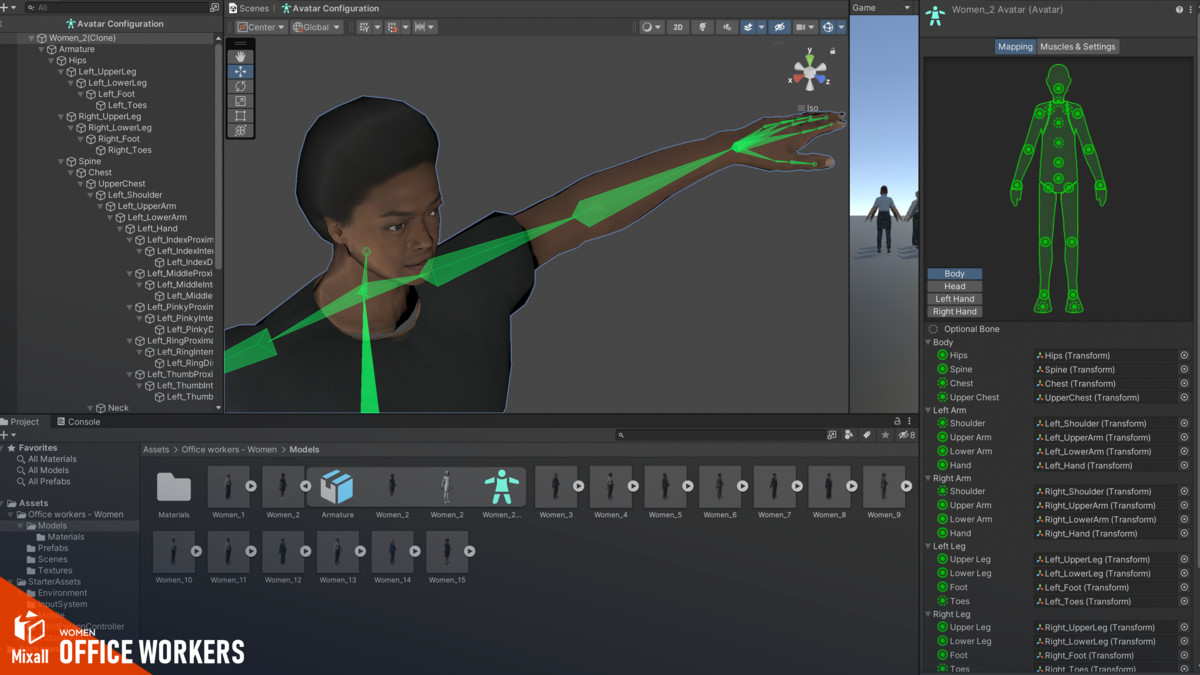Select the Women_15 model thumbnail
The image size is (1200, 675).
click(447, 550)
